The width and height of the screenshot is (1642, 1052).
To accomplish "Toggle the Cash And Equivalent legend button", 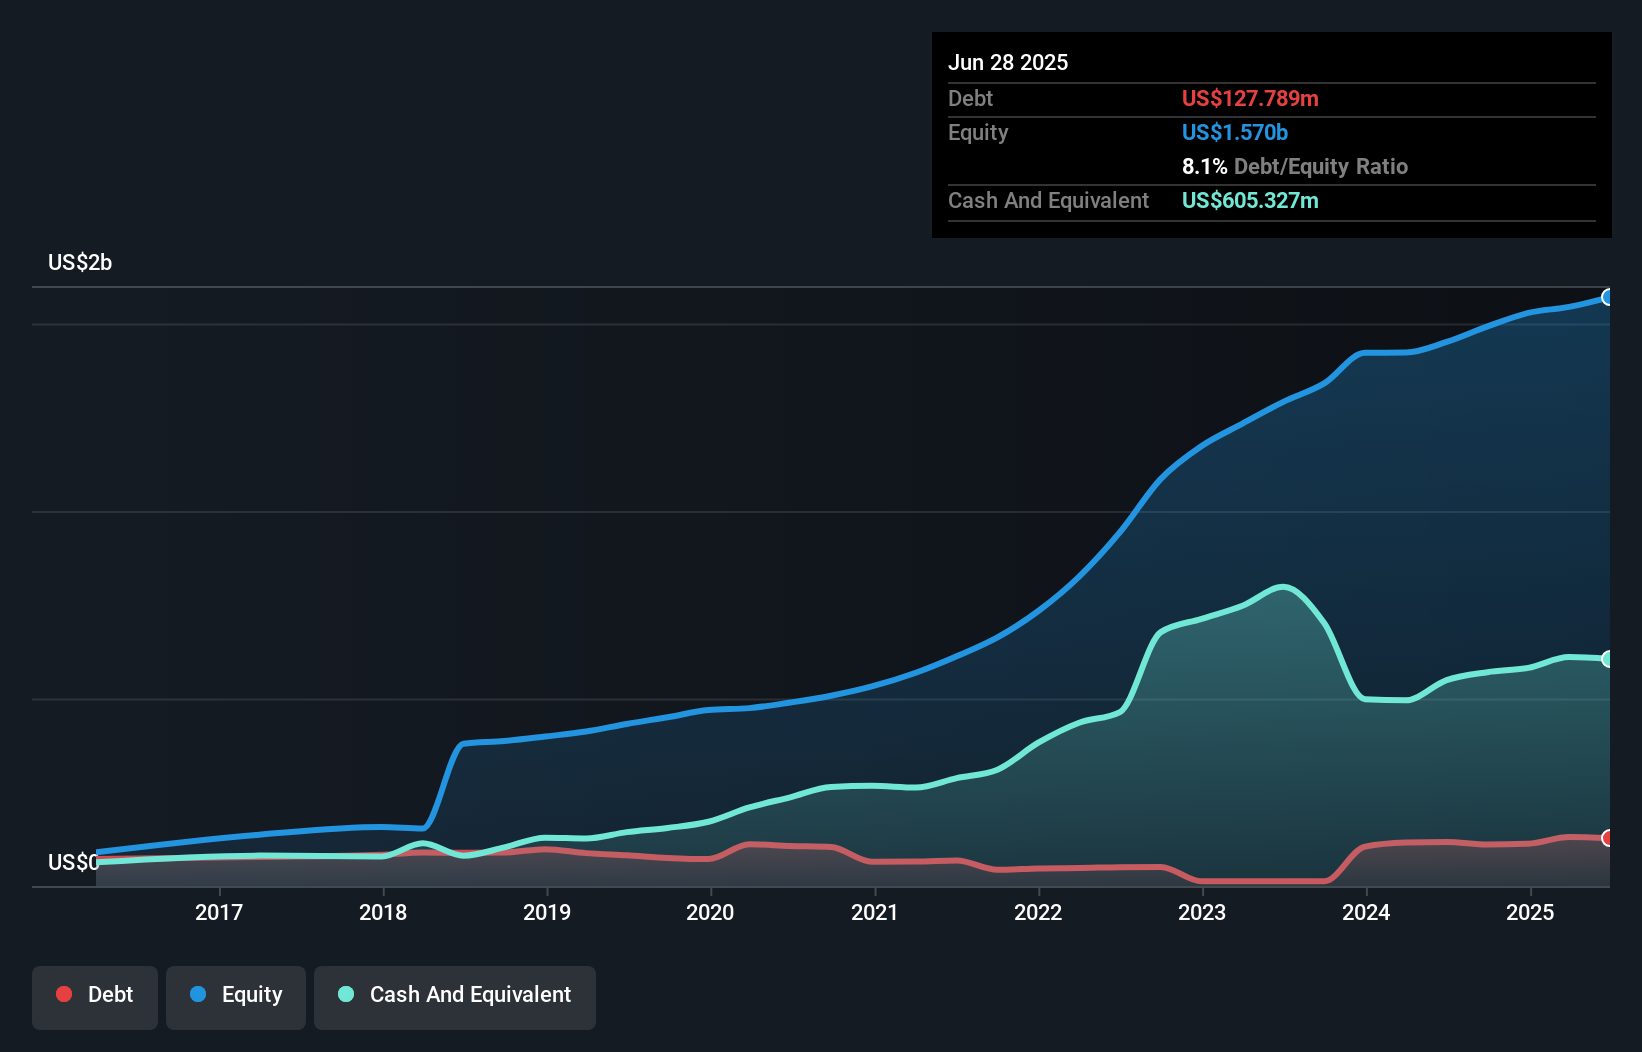I will [455, 997].
